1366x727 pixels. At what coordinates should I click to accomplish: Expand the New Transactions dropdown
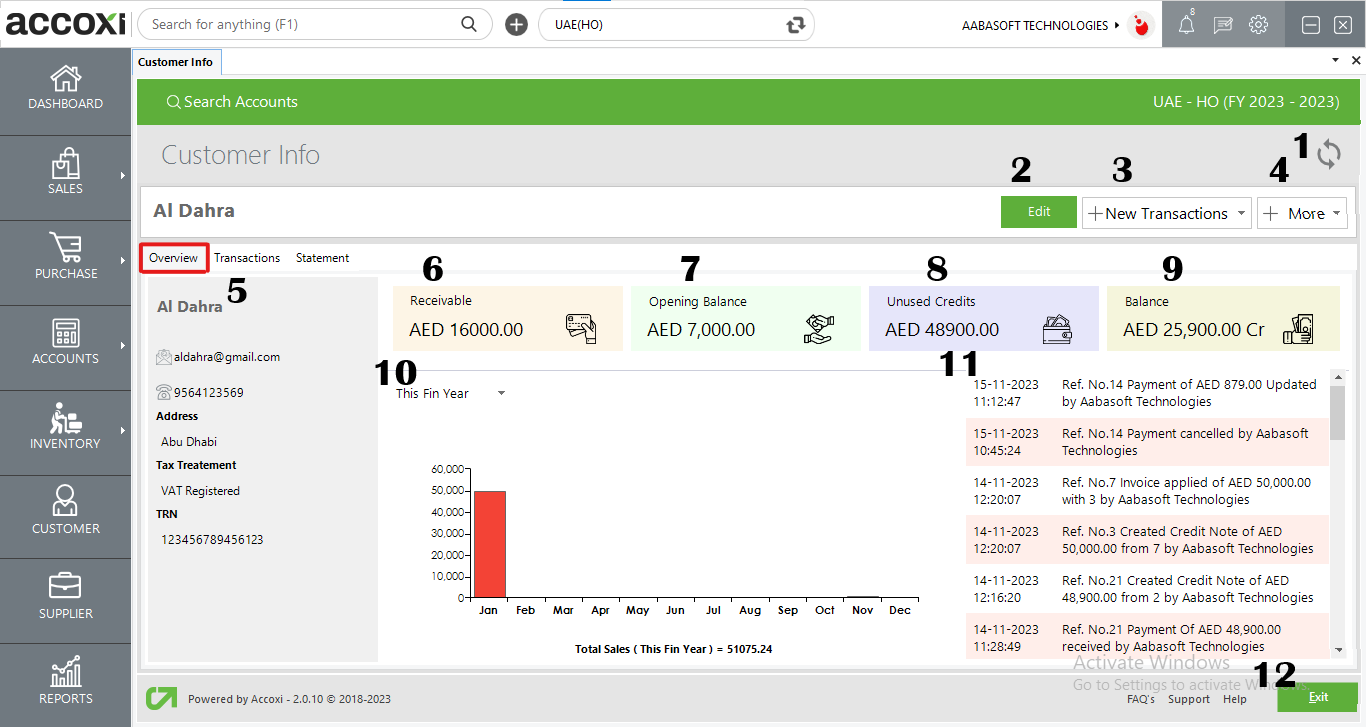click(x=1166, y=213)
